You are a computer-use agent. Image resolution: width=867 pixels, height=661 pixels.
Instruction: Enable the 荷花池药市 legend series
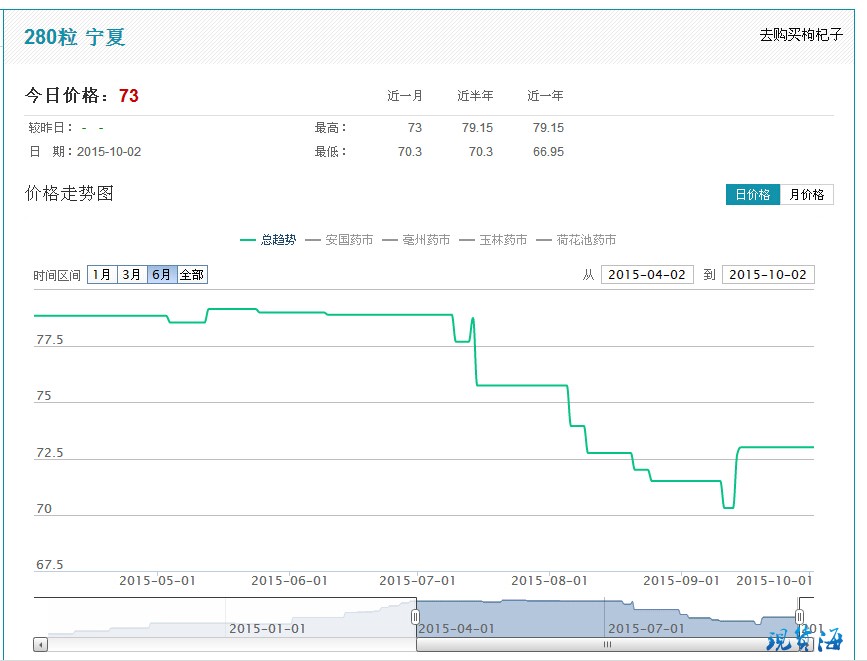(x=576, y=240)
